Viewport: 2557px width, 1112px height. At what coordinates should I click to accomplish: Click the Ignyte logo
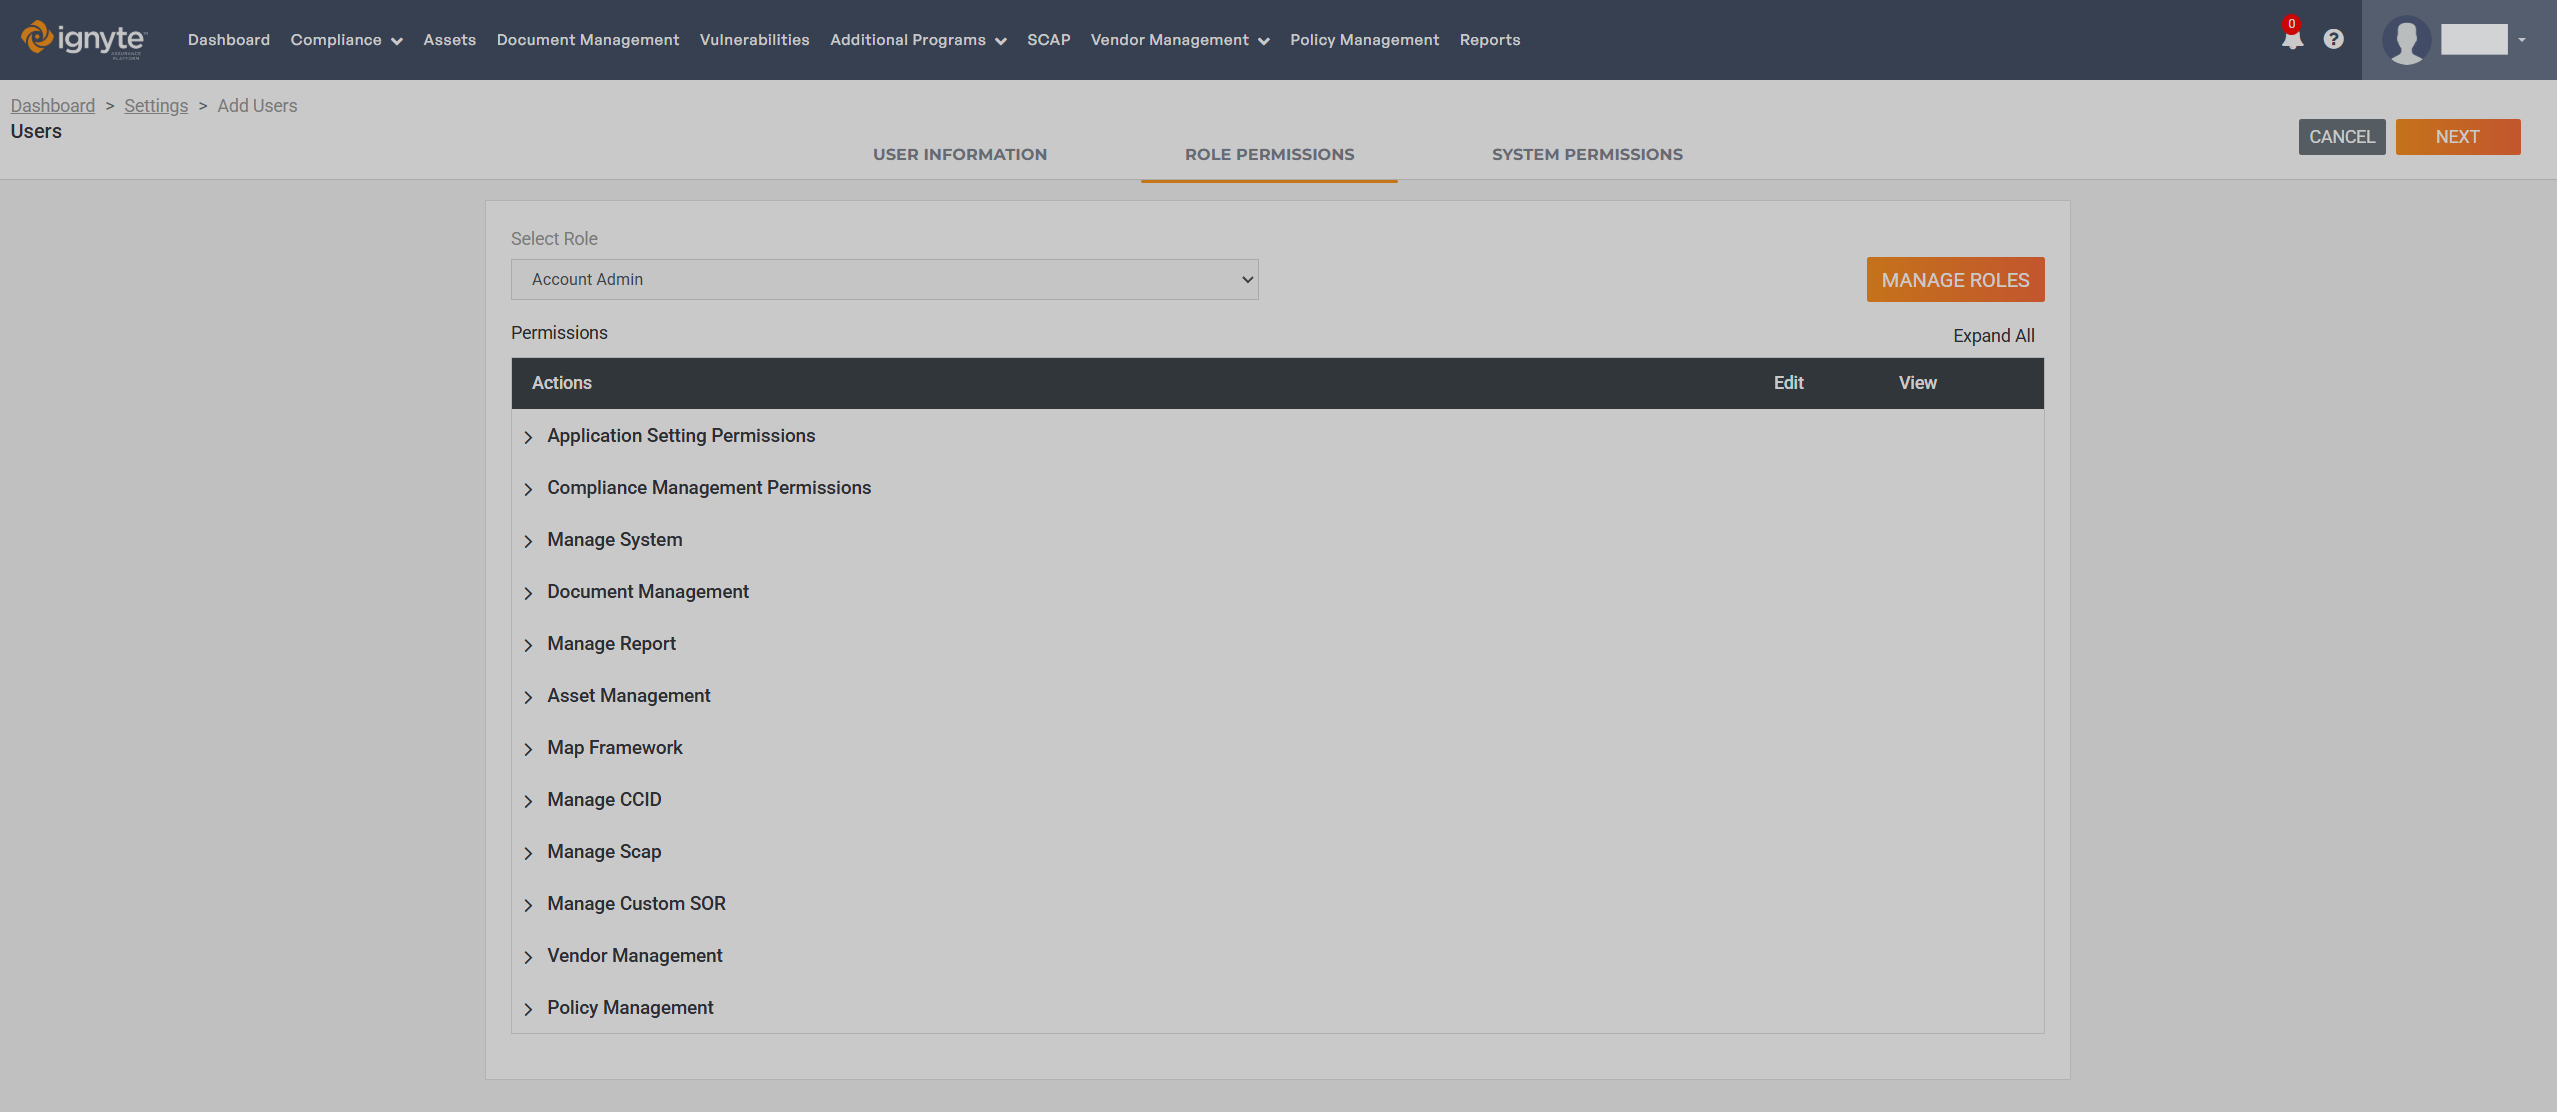(x=84, y=39)
